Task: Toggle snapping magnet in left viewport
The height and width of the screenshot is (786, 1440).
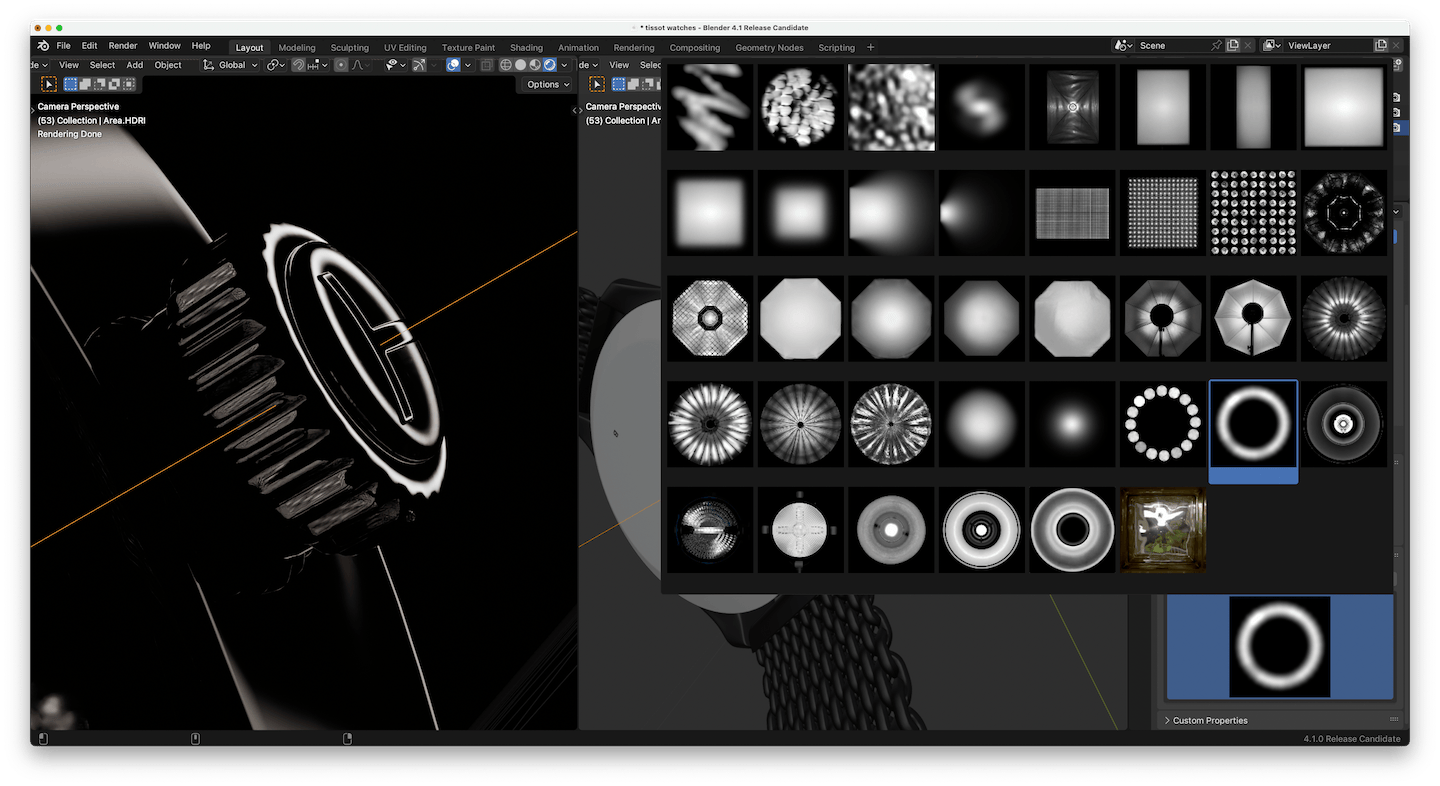Action: pyautogui.click(x=298, y=65)
